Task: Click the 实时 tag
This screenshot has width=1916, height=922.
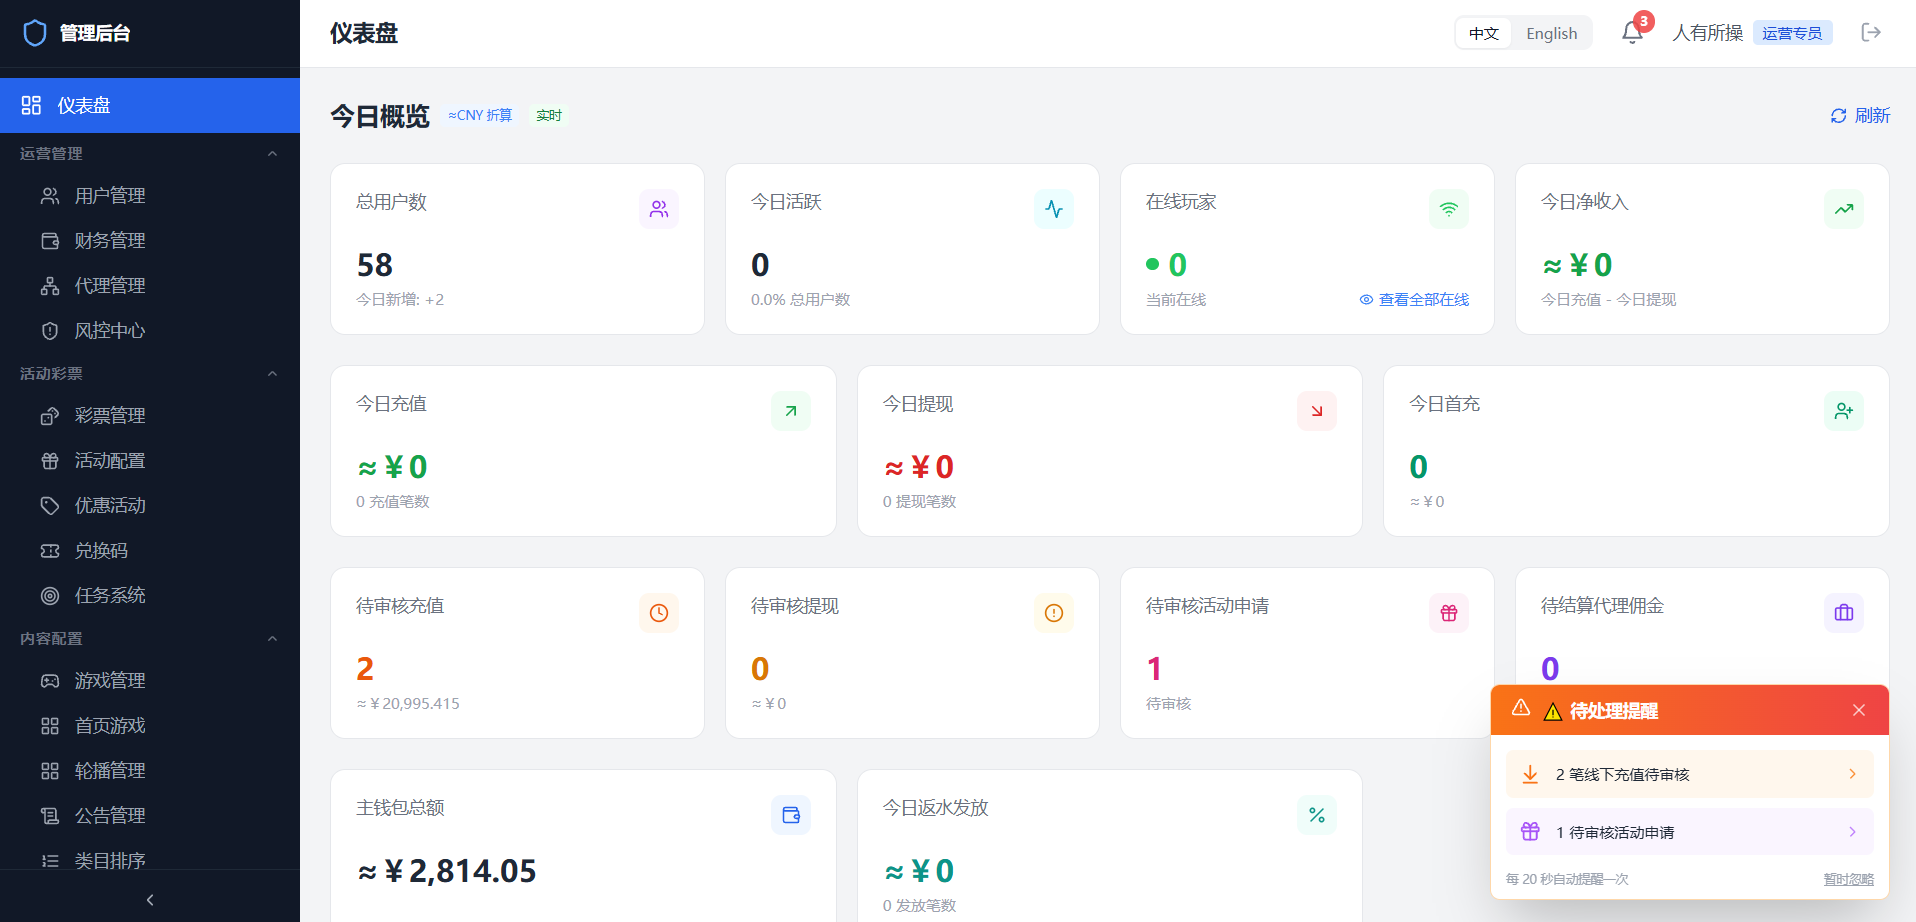Action: click(x=549, y=116)
